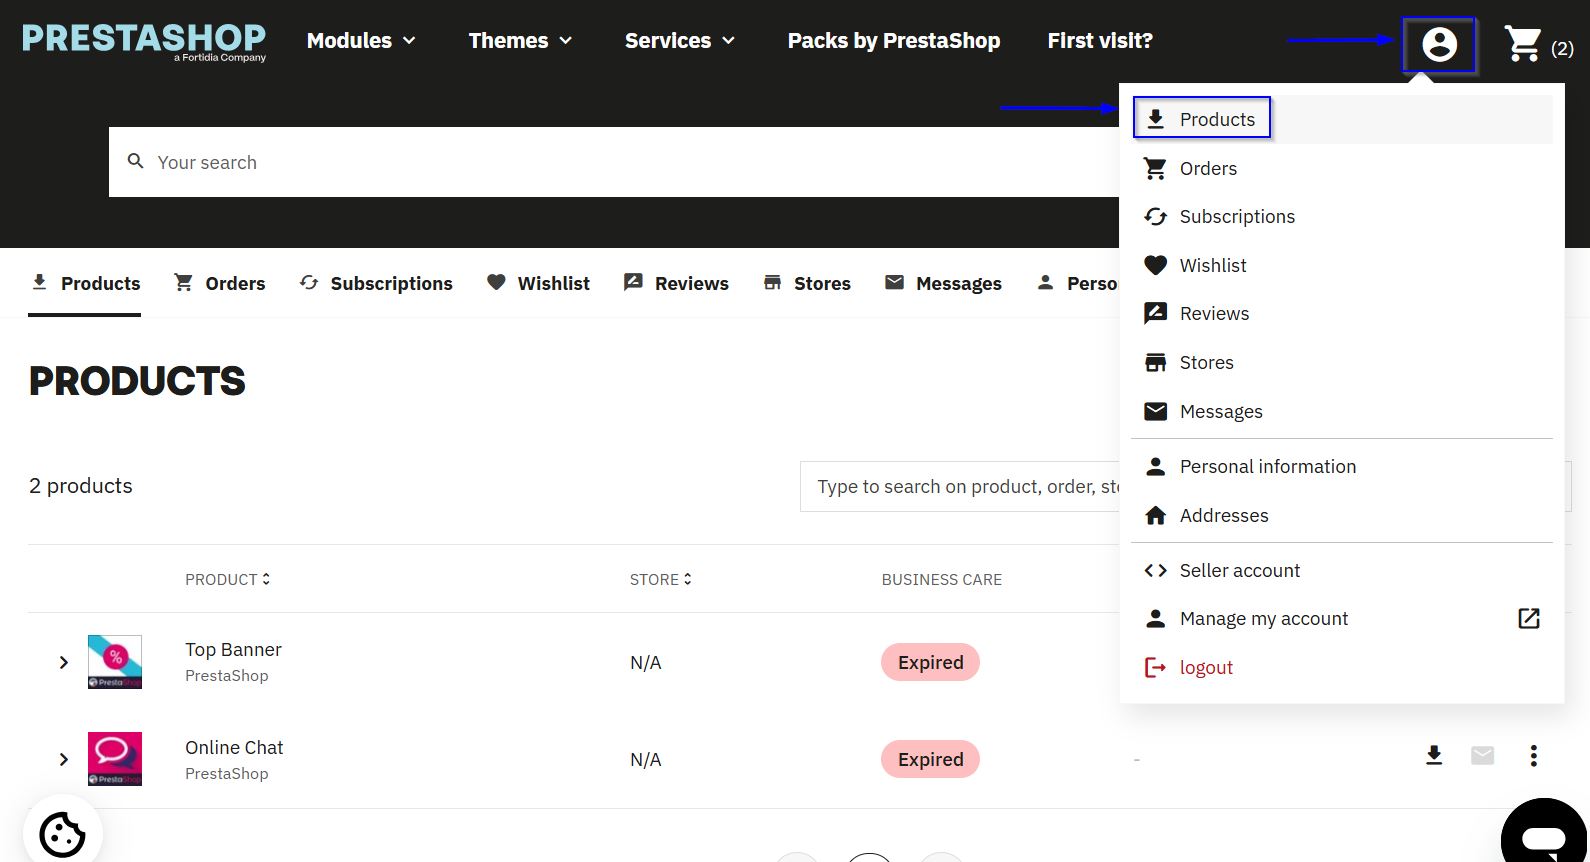The image size is (1590, 862).
Task: Choose Seller account from account menu
Action: click(1239, 571)
